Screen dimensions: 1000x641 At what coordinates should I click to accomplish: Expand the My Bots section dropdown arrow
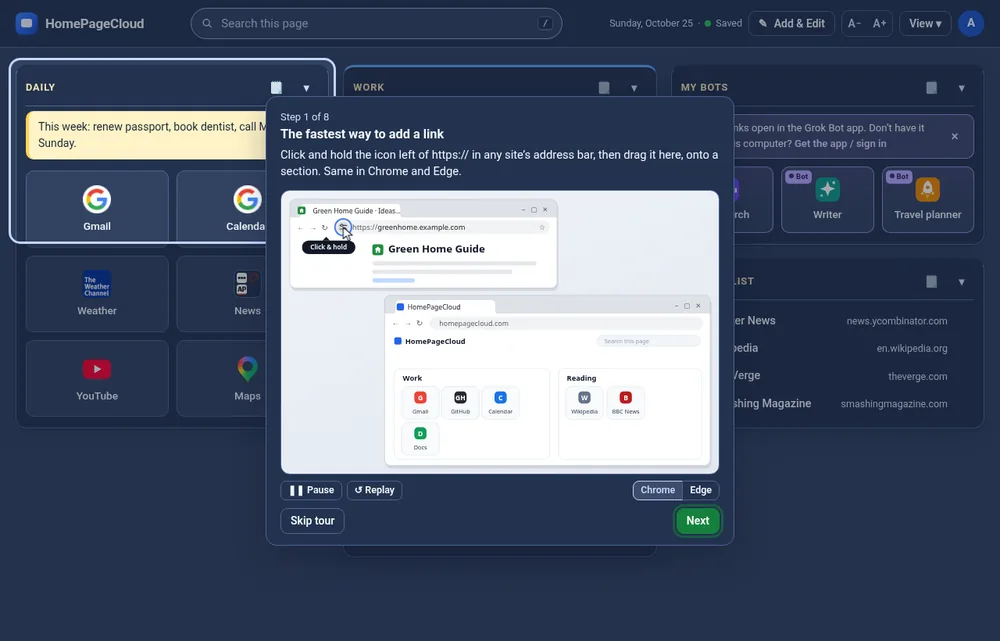[x=962, y=88]
